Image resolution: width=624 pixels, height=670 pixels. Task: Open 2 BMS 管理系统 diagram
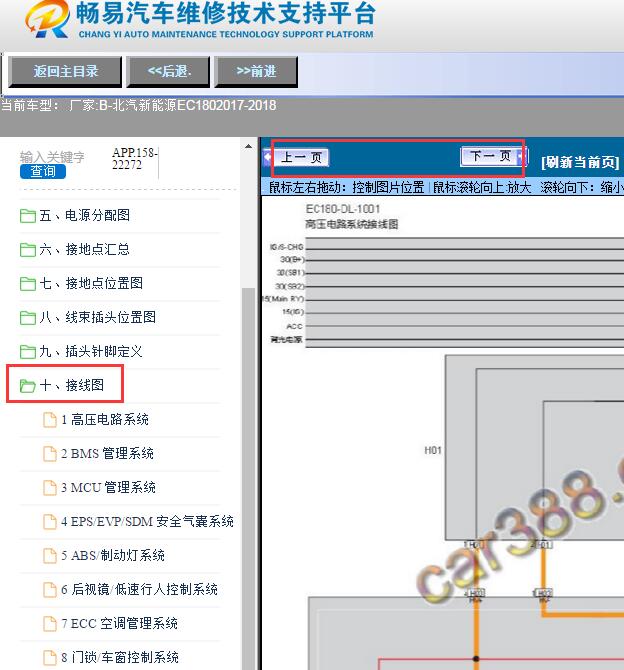point(107,453)
